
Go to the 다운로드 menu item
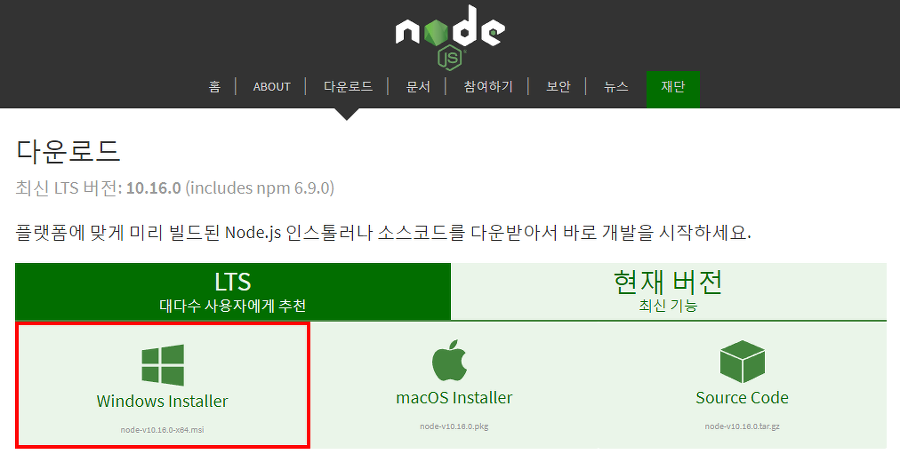(x=348, y=87)
